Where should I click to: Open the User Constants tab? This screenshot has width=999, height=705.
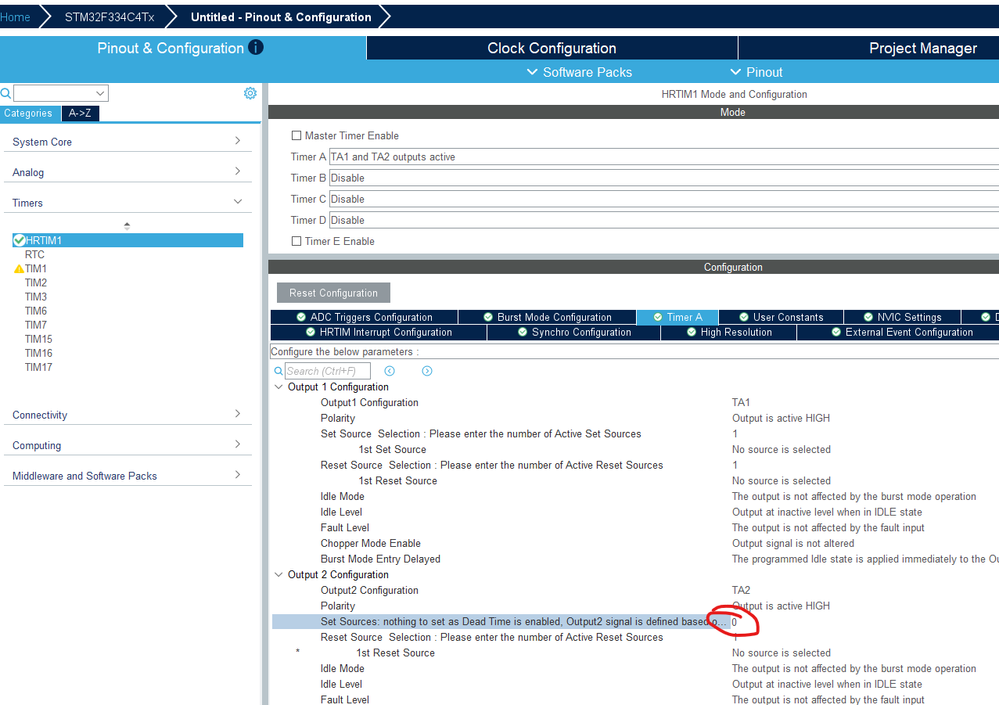(x=781, y=317)
